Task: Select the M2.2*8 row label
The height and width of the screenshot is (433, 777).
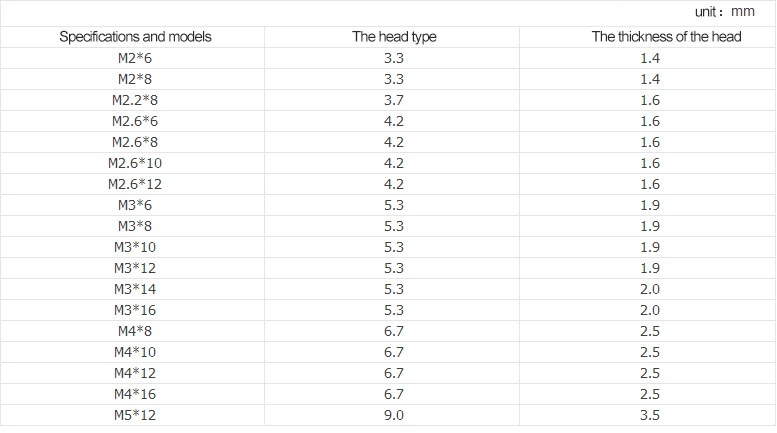Action: pos(135,100)
